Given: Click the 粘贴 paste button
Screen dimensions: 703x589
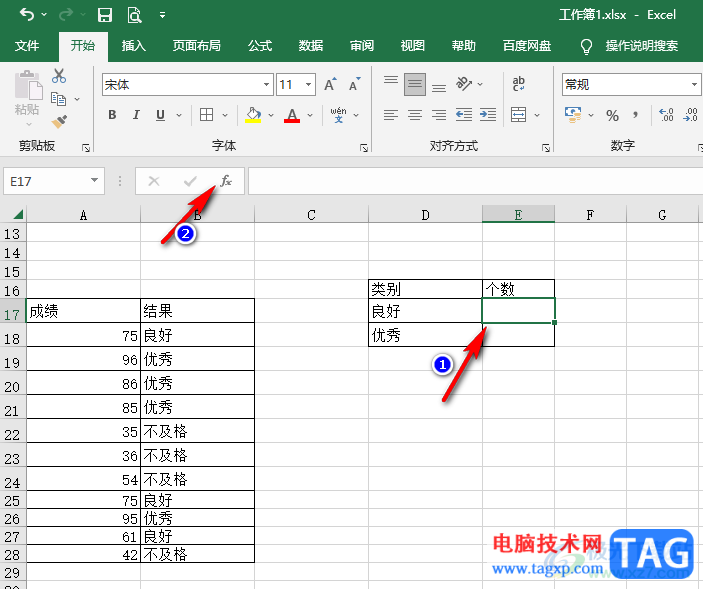Looking at the screenshot, I should [28, 97].
